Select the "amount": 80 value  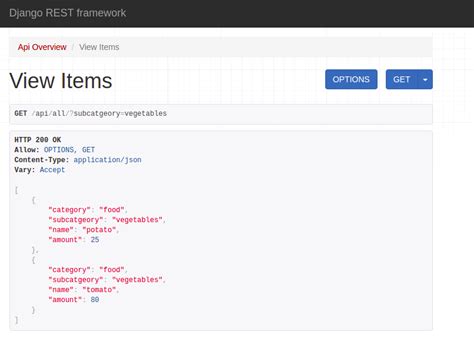point(95,300)
